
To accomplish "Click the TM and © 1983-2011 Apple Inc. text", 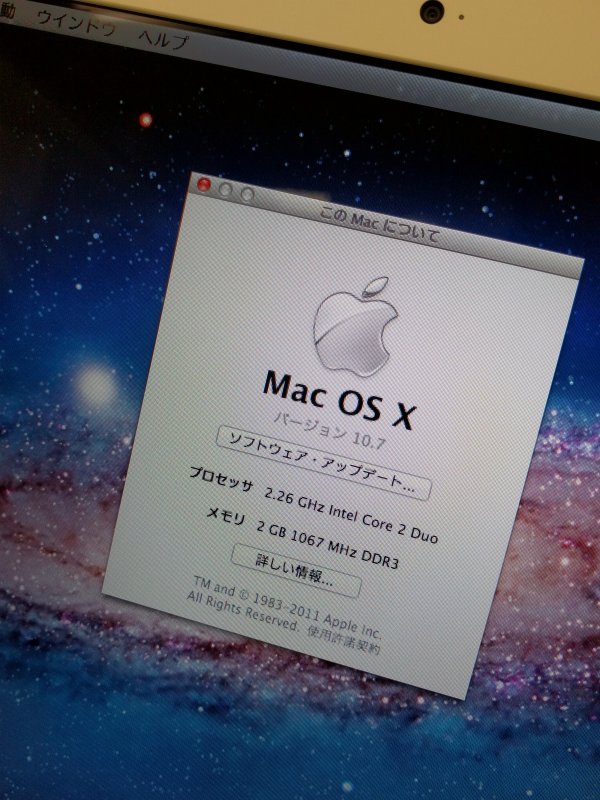I will [287, 607].
